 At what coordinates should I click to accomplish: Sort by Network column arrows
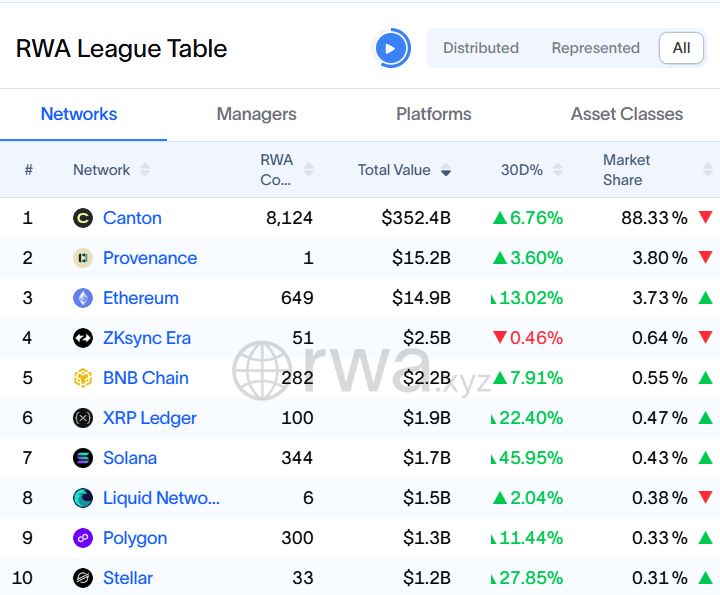click(145, 169)
